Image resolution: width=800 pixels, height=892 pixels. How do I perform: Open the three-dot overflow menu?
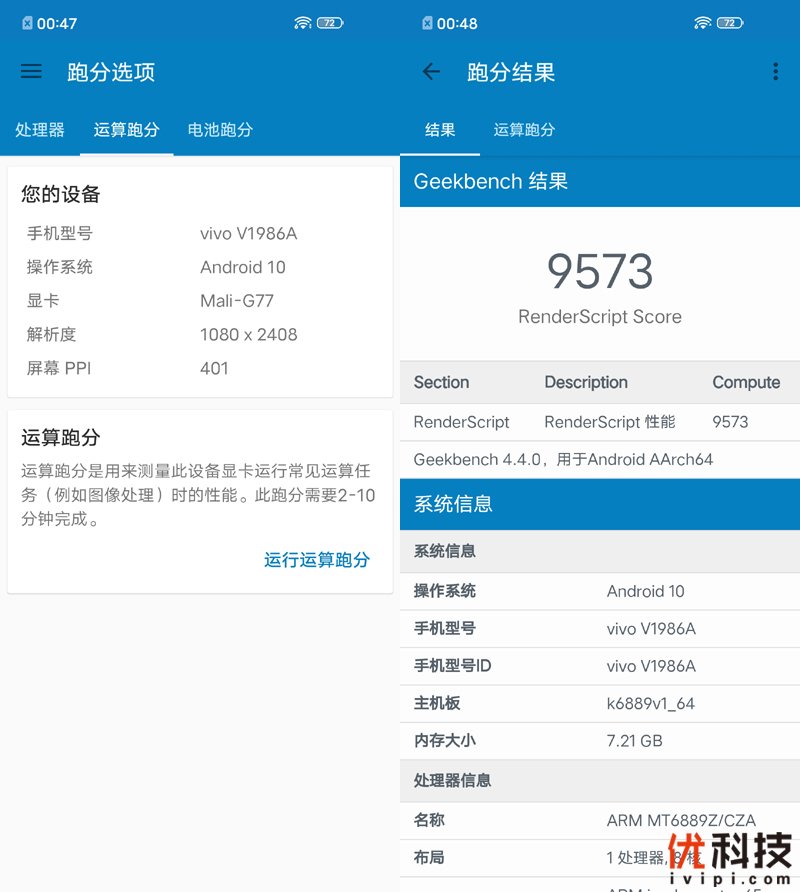pos(775,71)
